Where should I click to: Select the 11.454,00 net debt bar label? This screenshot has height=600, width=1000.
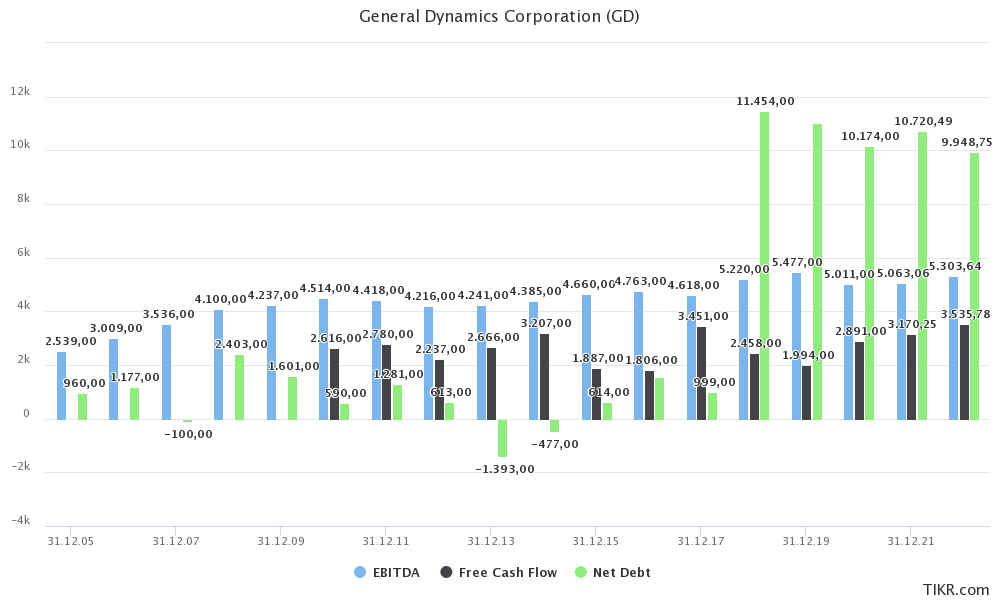click(x=765, y=101)
